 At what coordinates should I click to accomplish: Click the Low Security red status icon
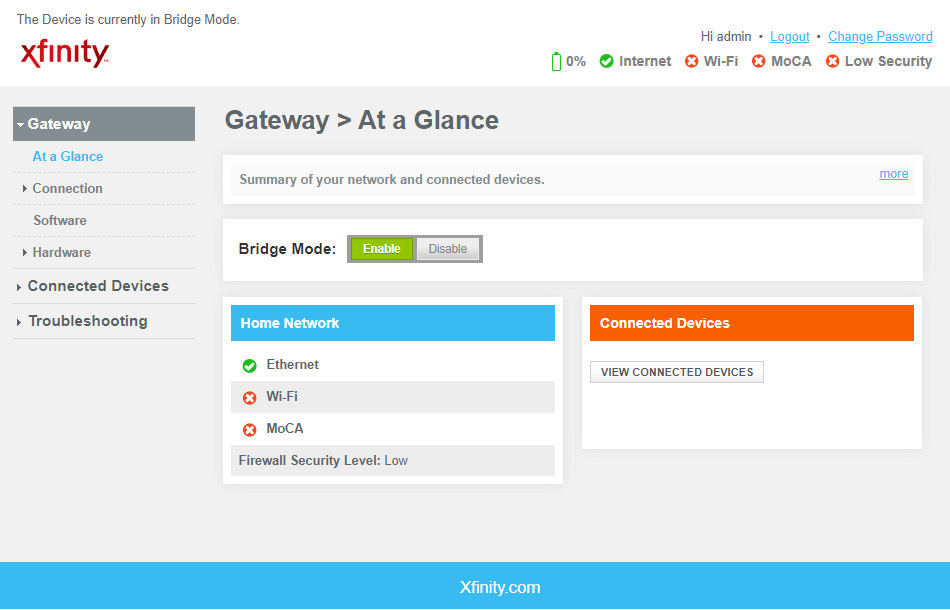coord(832,62)
